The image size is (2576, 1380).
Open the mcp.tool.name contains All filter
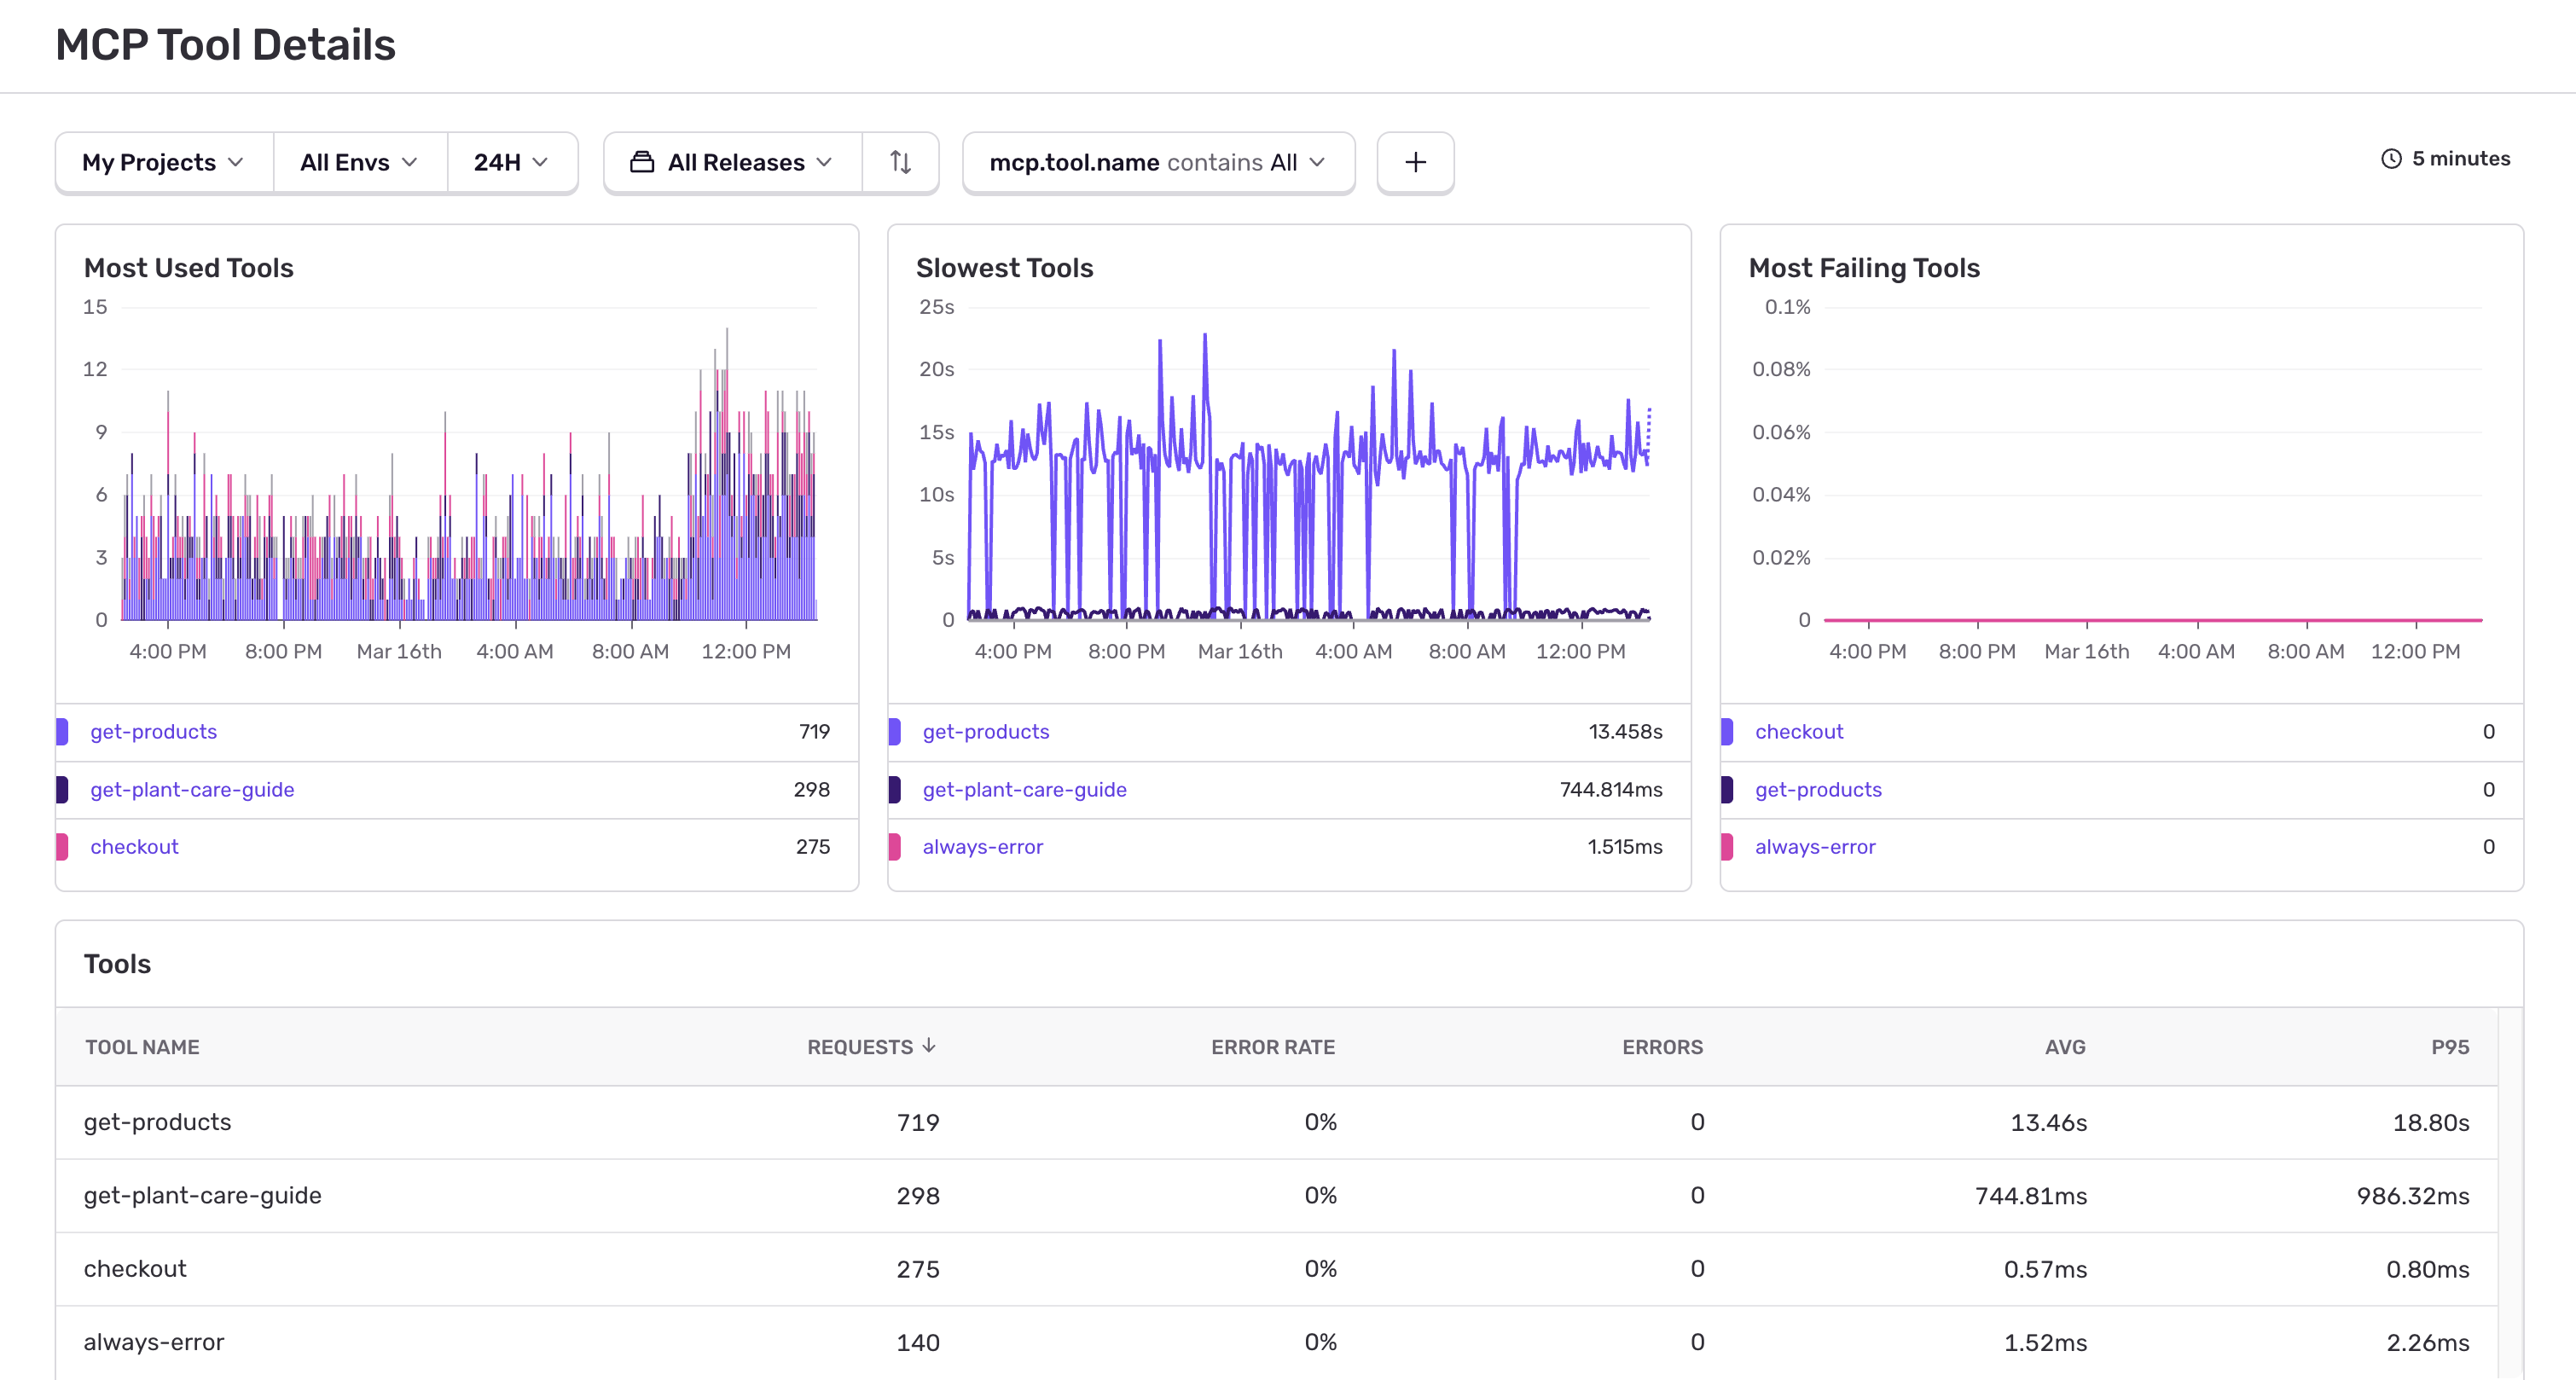1158,162
